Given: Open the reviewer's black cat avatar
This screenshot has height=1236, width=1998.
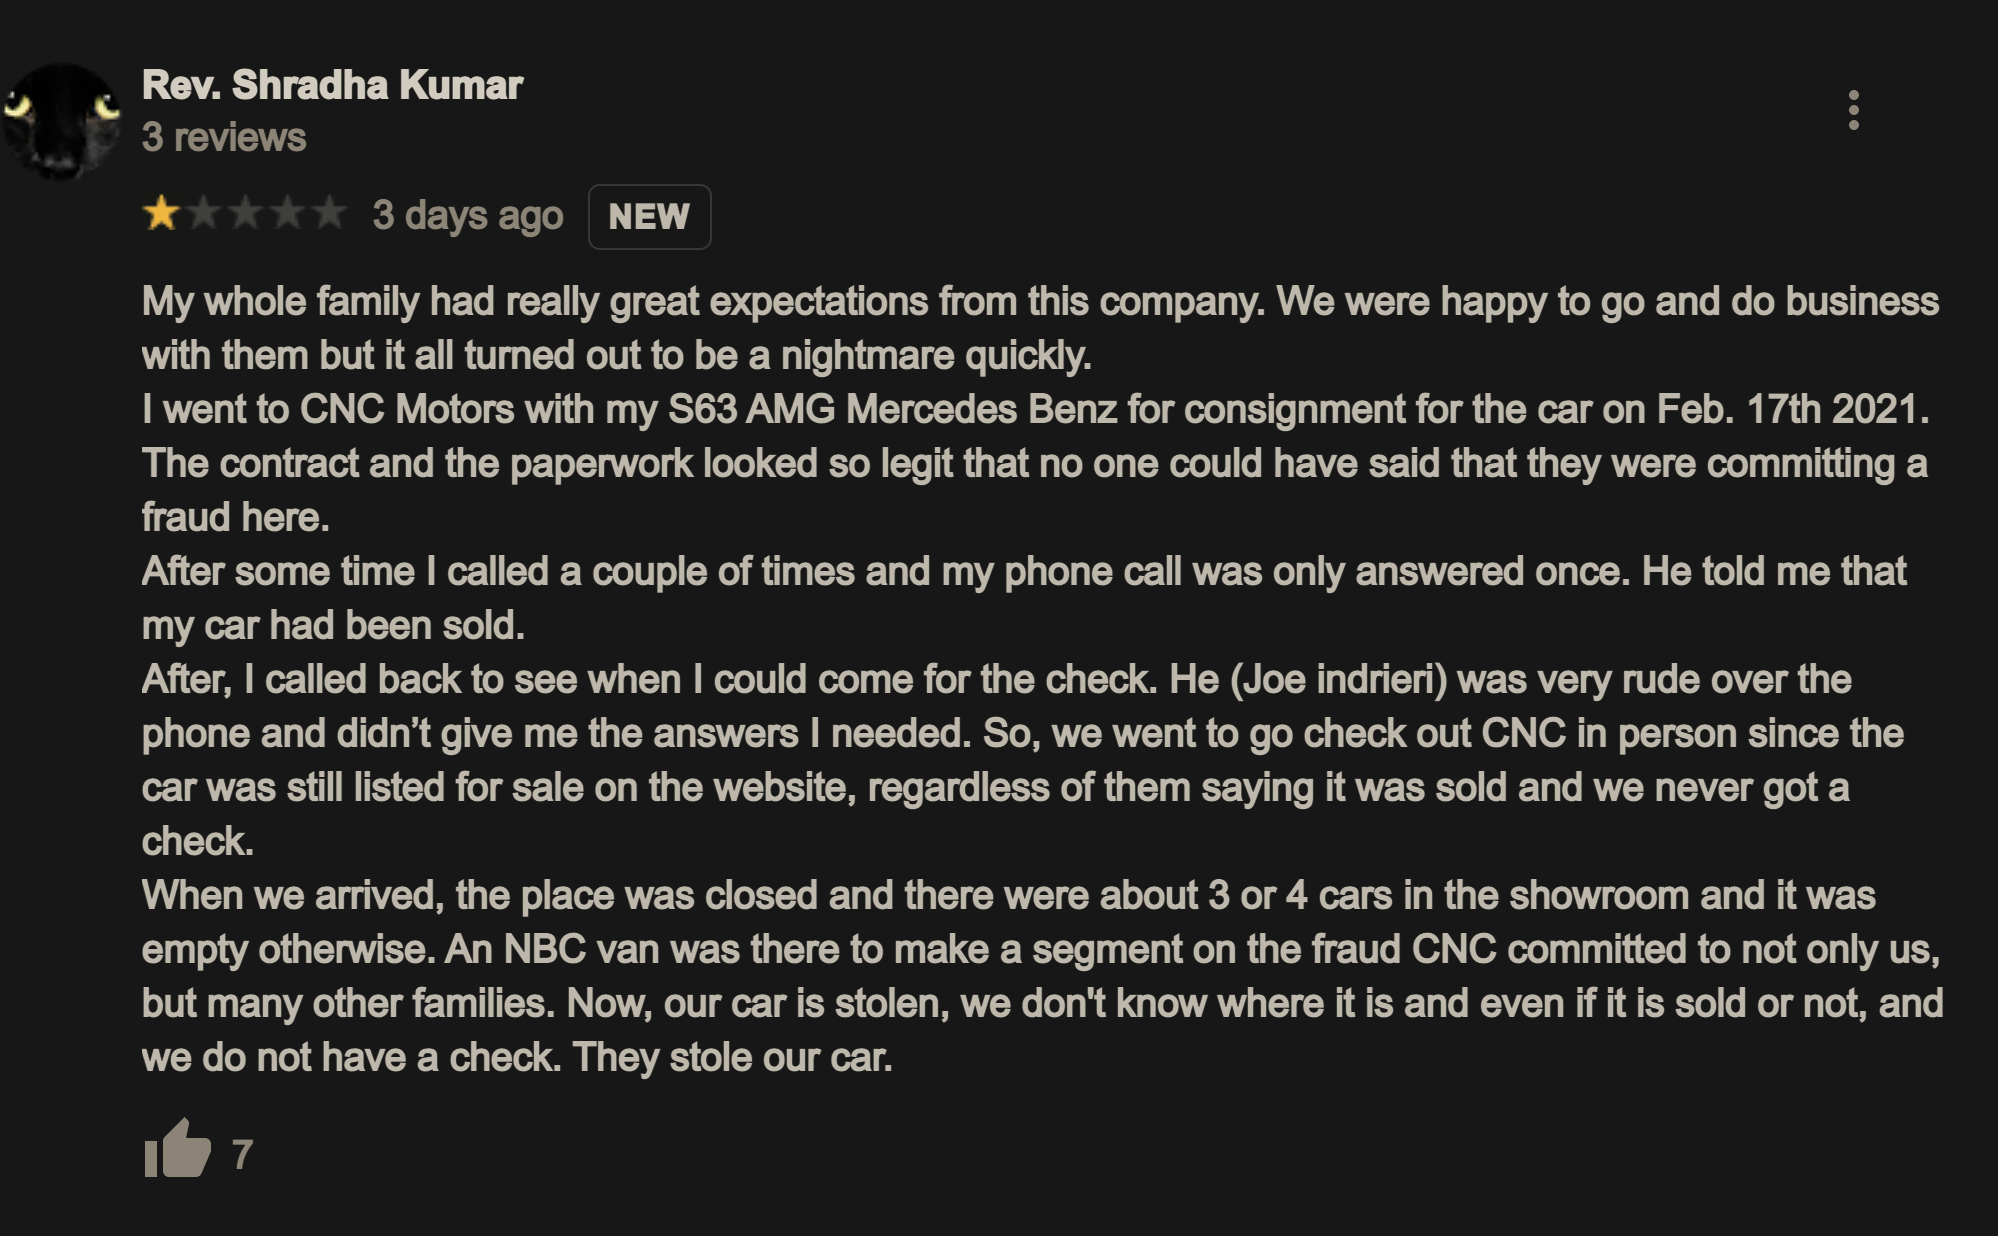Looking at the screenshot, I should coord(62,122).
